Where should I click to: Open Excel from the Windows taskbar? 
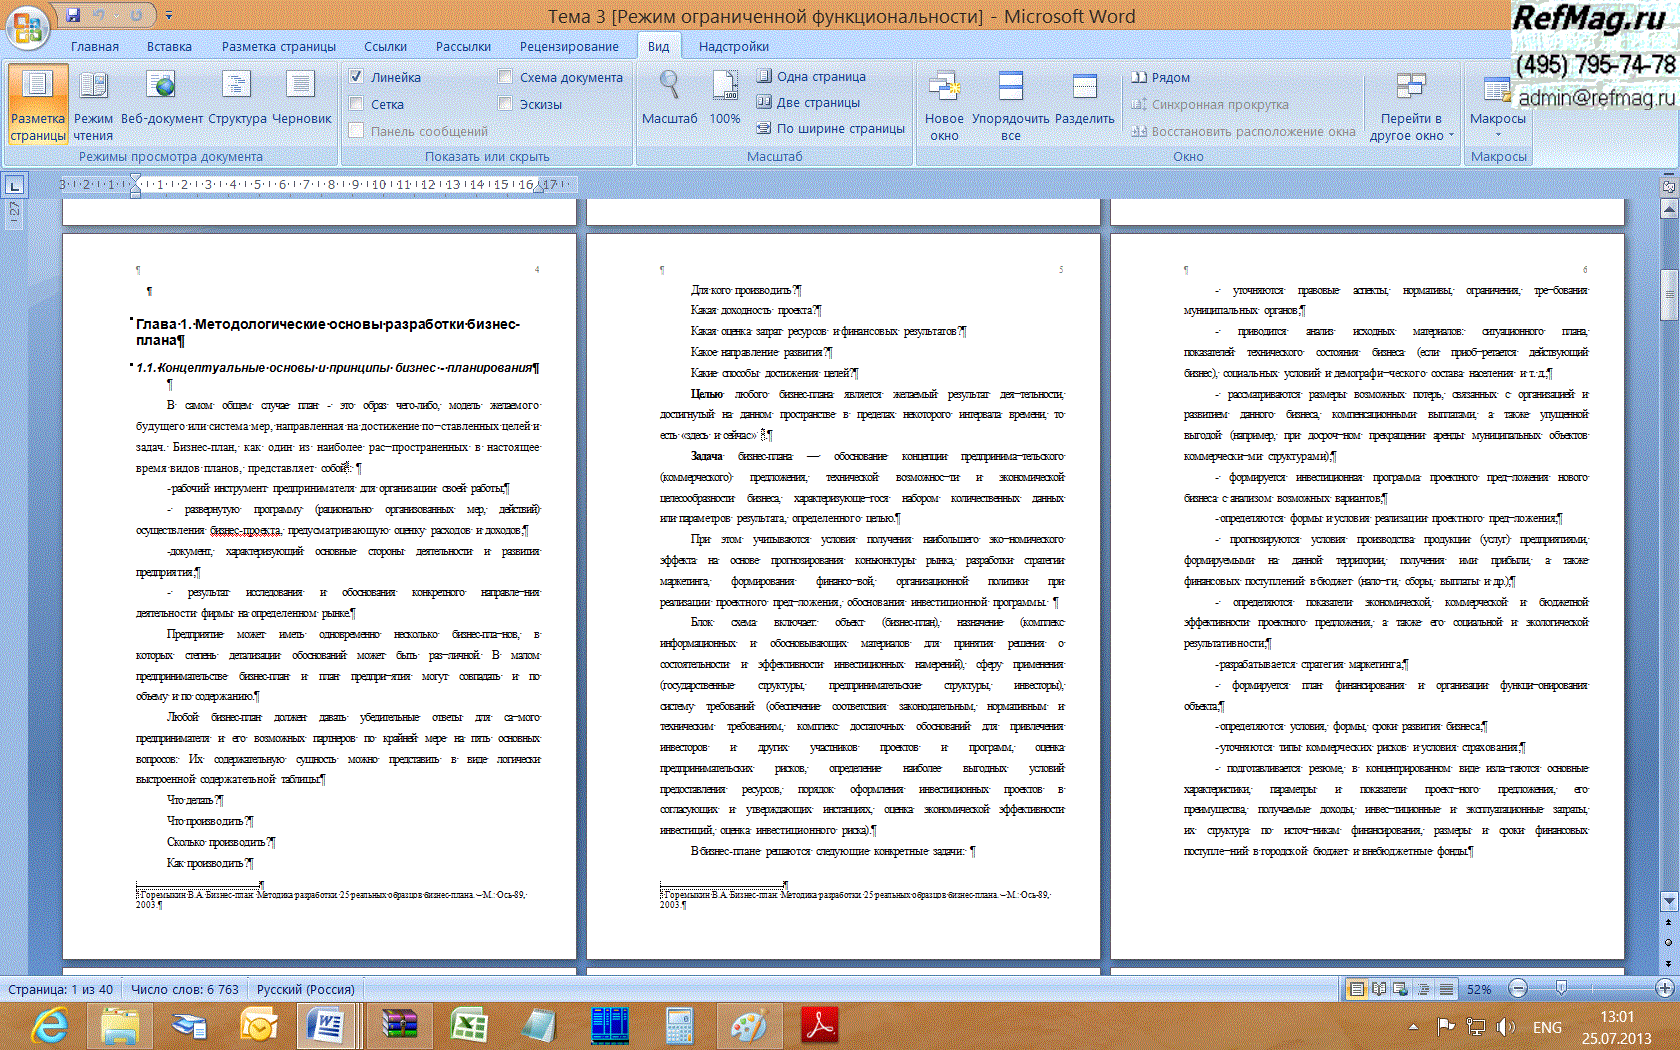[468, 1026]
